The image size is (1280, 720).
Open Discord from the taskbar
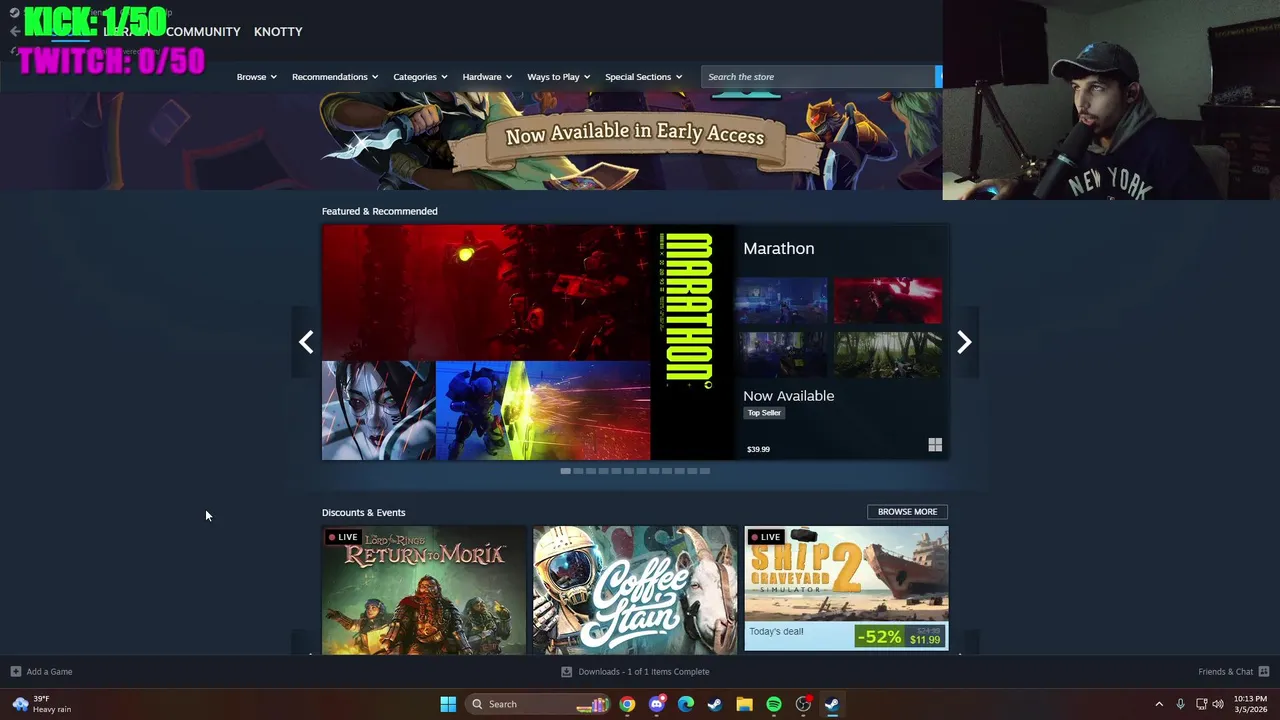click(x=656, y=704)
